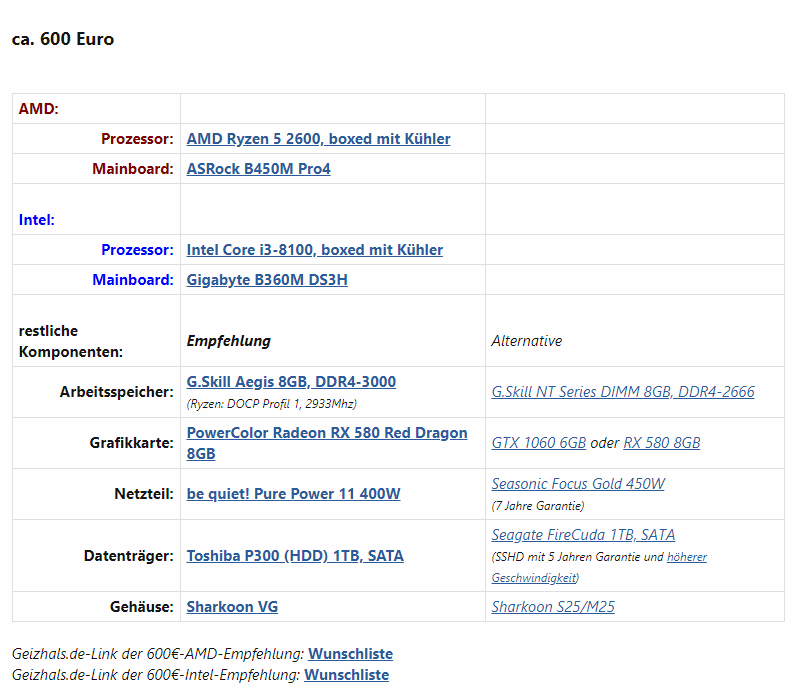The height and width of the screenshot is (687, 791).
Task: Click the 'restliche Komponenten:' label
Action: (x=71, y=341)
